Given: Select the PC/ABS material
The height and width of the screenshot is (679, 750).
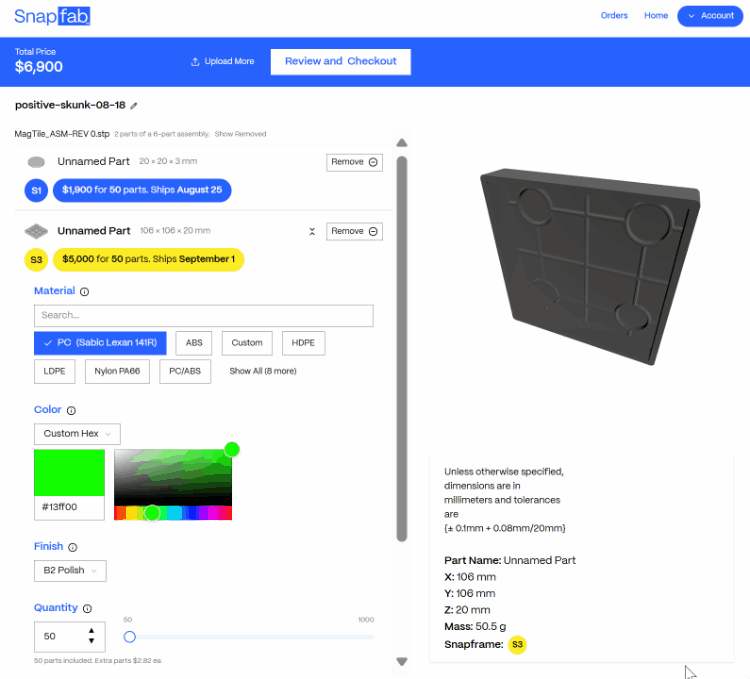Looking at the screenshot, I should click(185, 372).
